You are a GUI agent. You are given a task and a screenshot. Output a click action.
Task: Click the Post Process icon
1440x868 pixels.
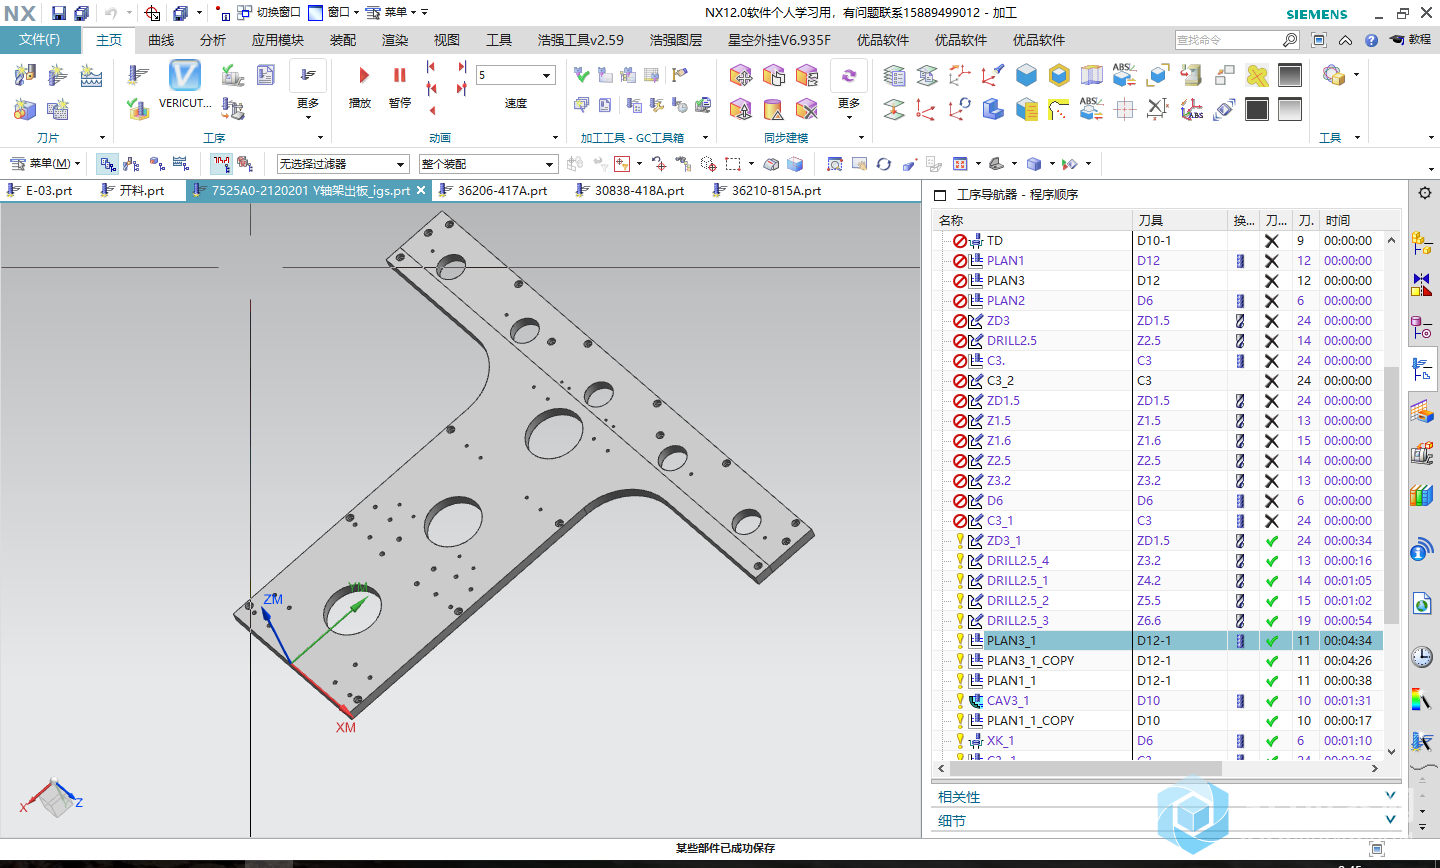(x=232, y=108)
